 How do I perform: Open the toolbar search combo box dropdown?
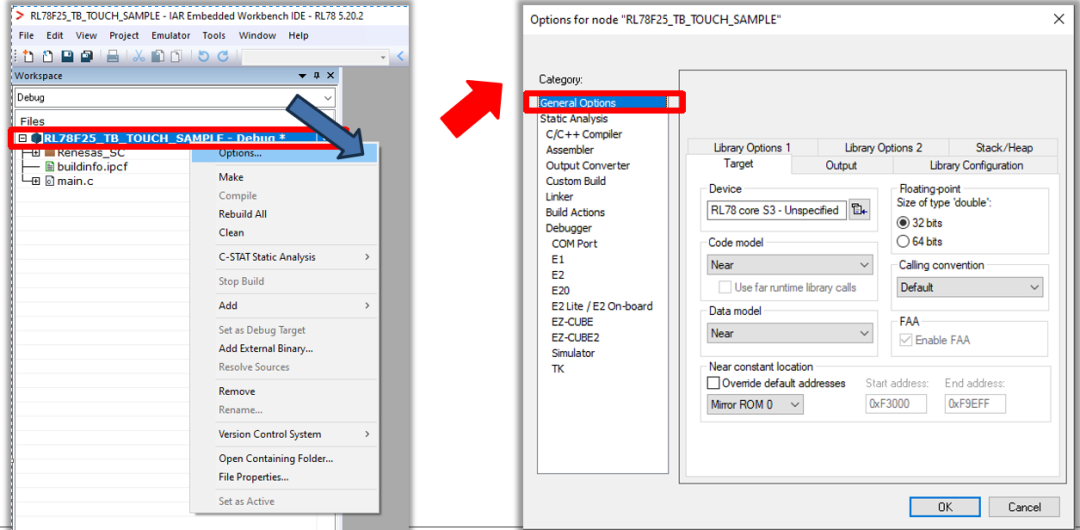[384, 57]
